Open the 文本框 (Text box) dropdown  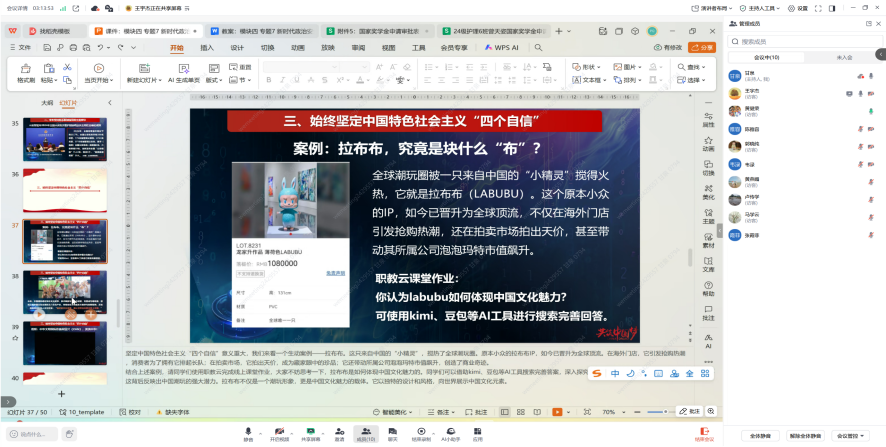point(589,80)
